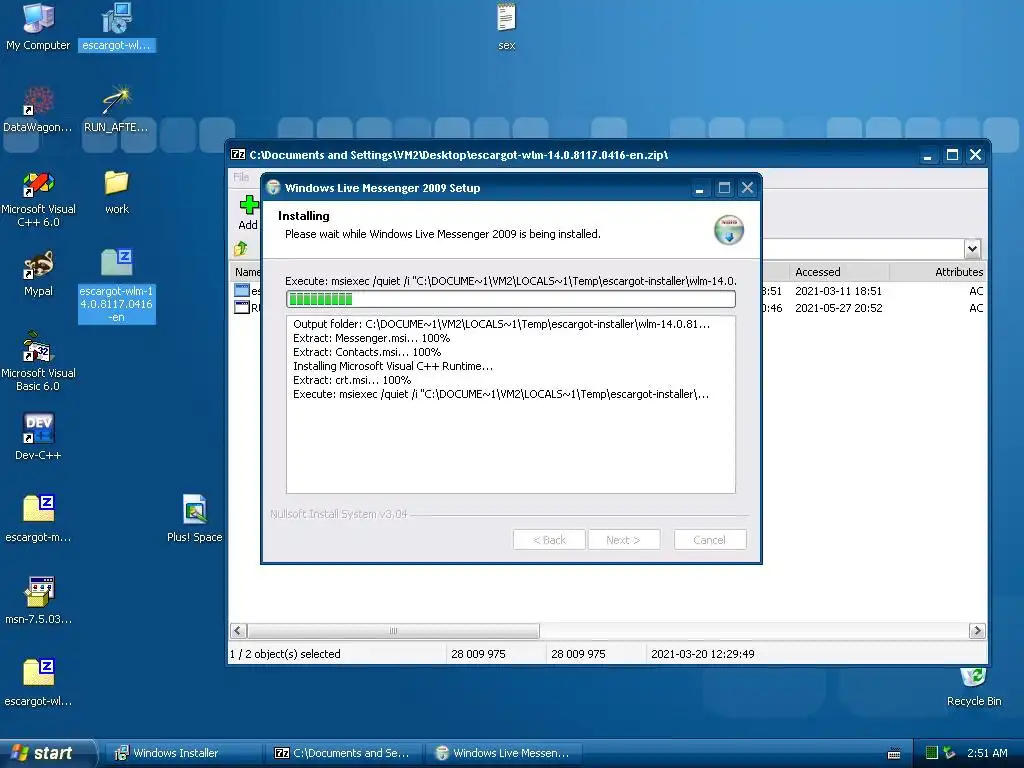
Task: Sort by the Accessed column header
Action: tap(838, 272)
